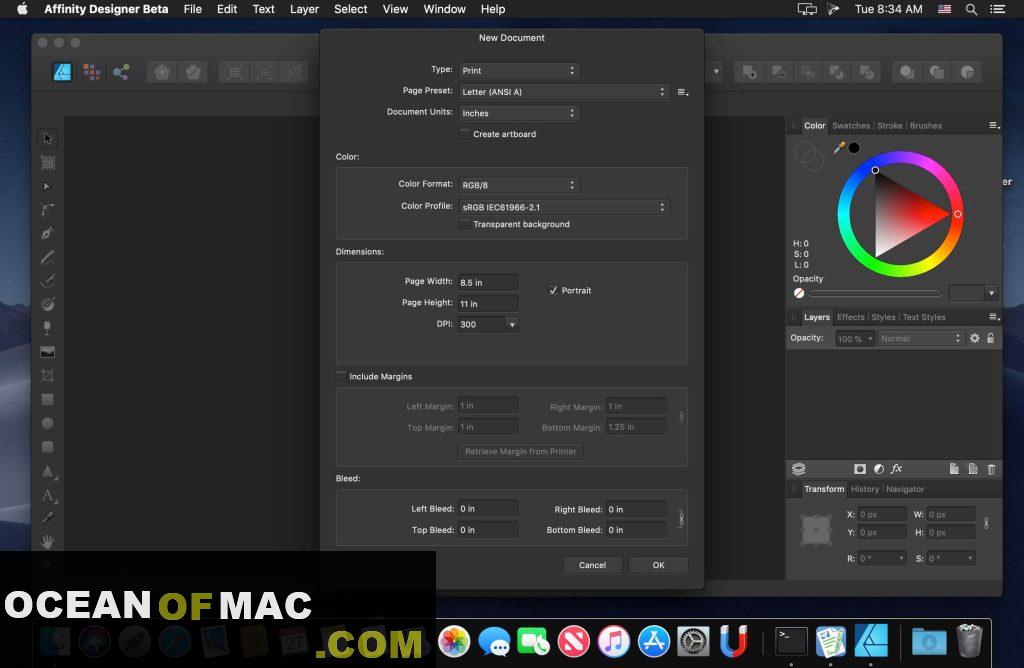The image size is (1024, 668).
Task: Switch to the History tab
Action: [865, 488]
